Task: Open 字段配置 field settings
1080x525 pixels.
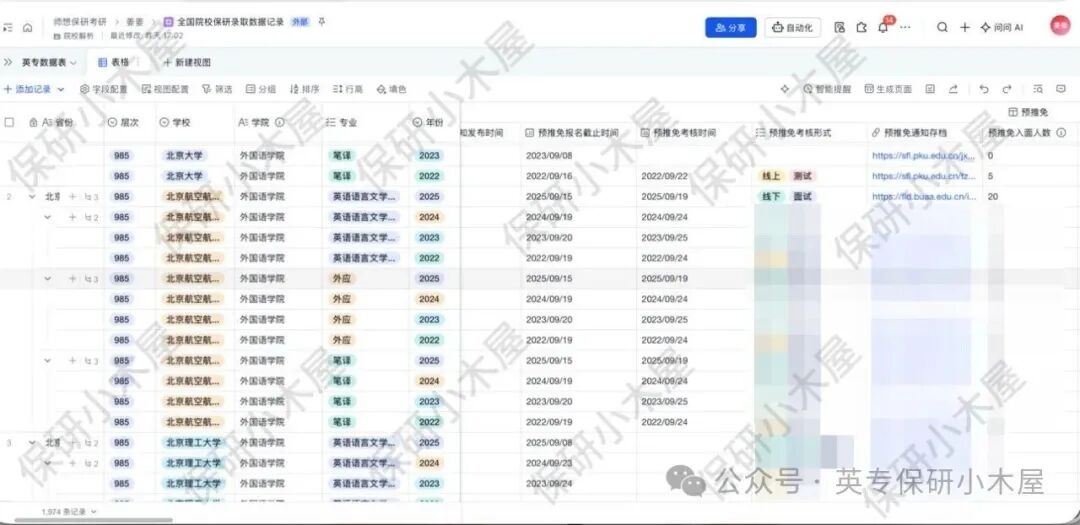Action: click(x=104, y=89)
